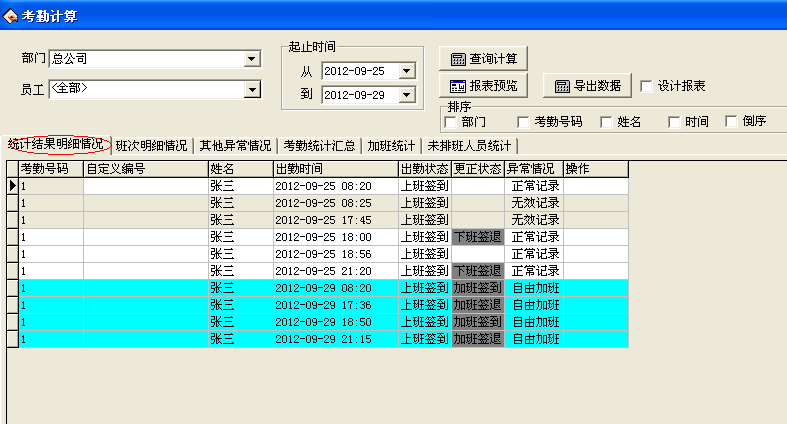
Task: Click 加班签到 in the 18:50 row
Action: click(x=478, y=322)
